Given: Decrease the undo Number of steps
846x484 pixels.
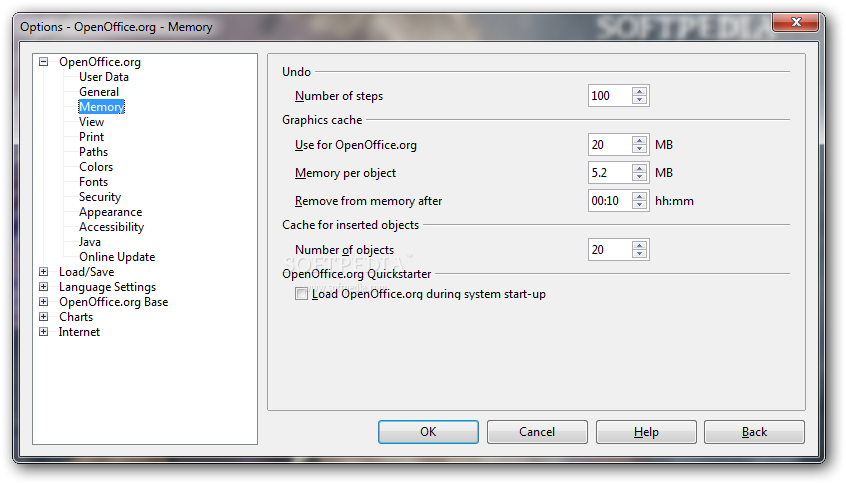Looking at the screenshot, I should coord(639,100).
